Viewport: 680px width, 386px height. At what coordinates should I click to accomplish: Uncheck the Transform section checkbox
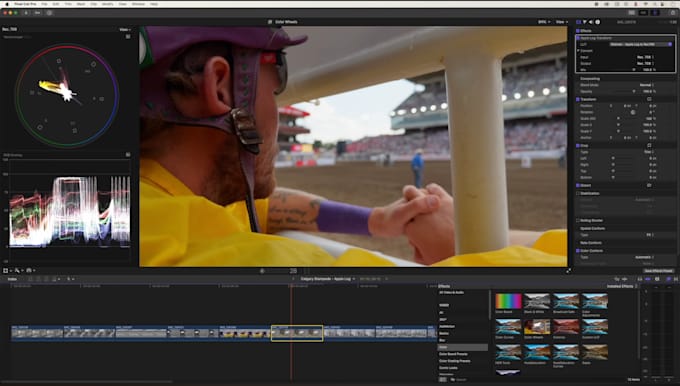(x=578, y=99)
